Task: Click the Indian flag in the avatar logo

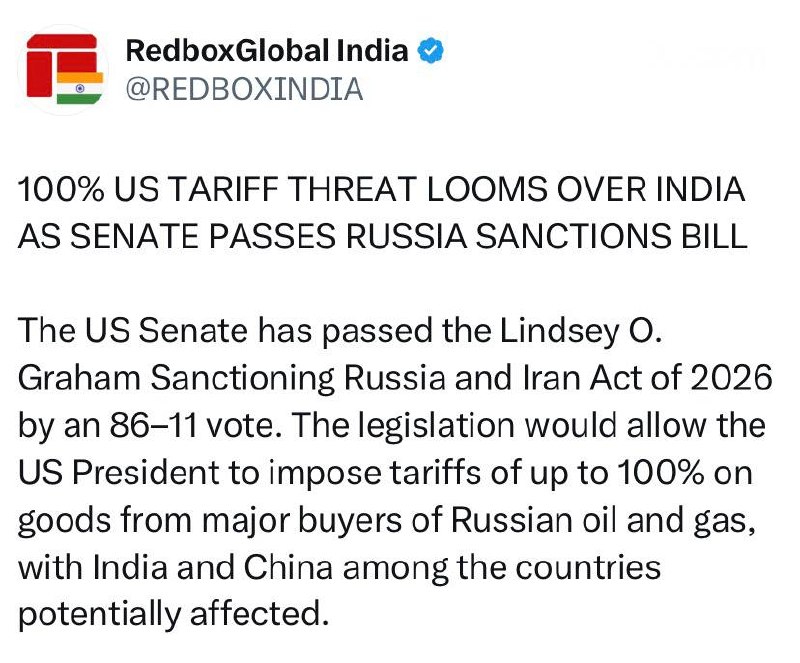Action: point(80,88)
